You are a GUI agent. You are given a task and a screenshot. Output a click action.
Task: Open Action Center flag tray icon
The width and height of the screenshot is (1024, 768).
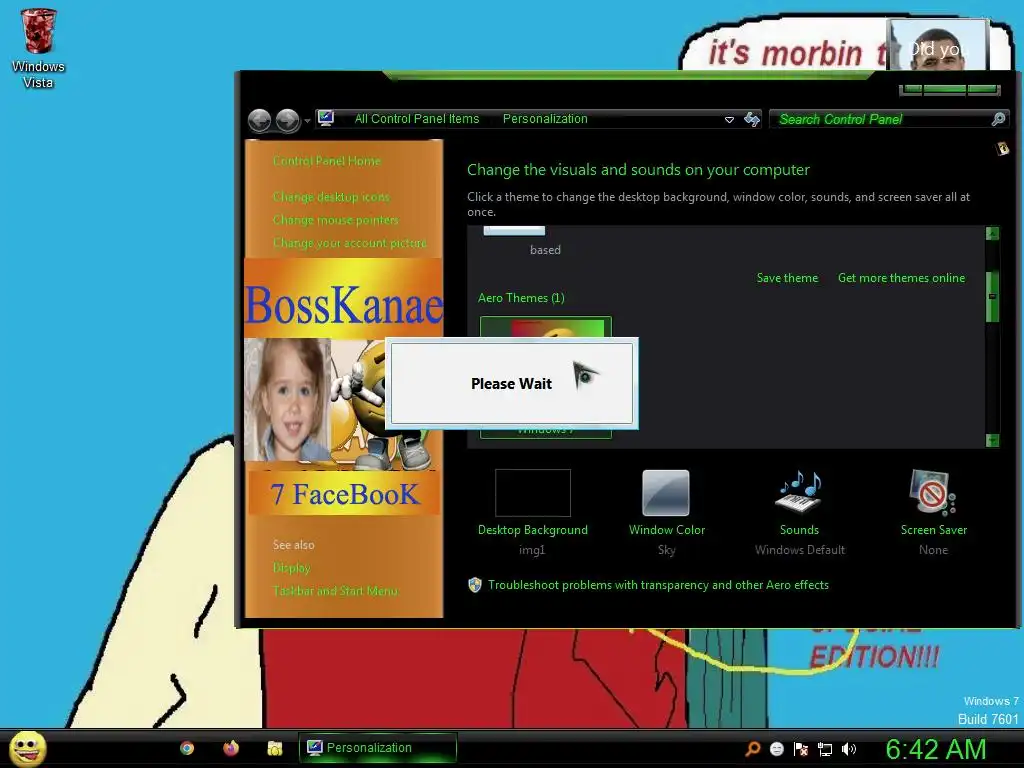[801, 749]
